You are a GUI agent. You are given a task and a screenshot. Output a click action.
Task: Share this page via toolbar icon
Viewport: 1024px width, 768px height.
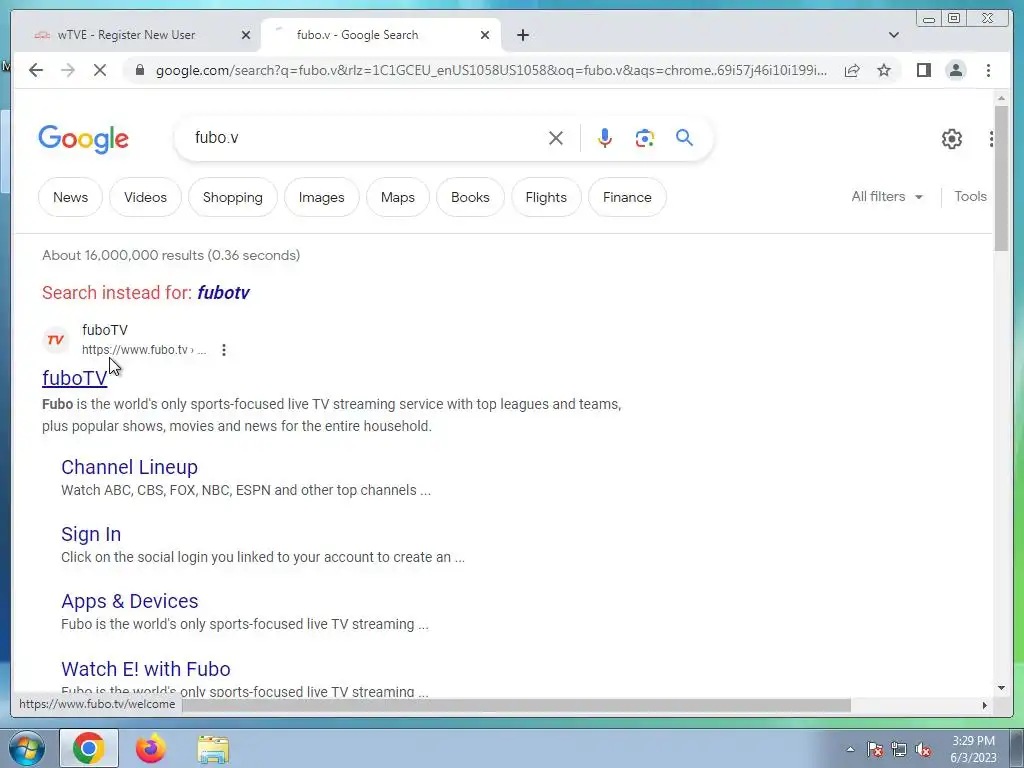click(852, 70)
